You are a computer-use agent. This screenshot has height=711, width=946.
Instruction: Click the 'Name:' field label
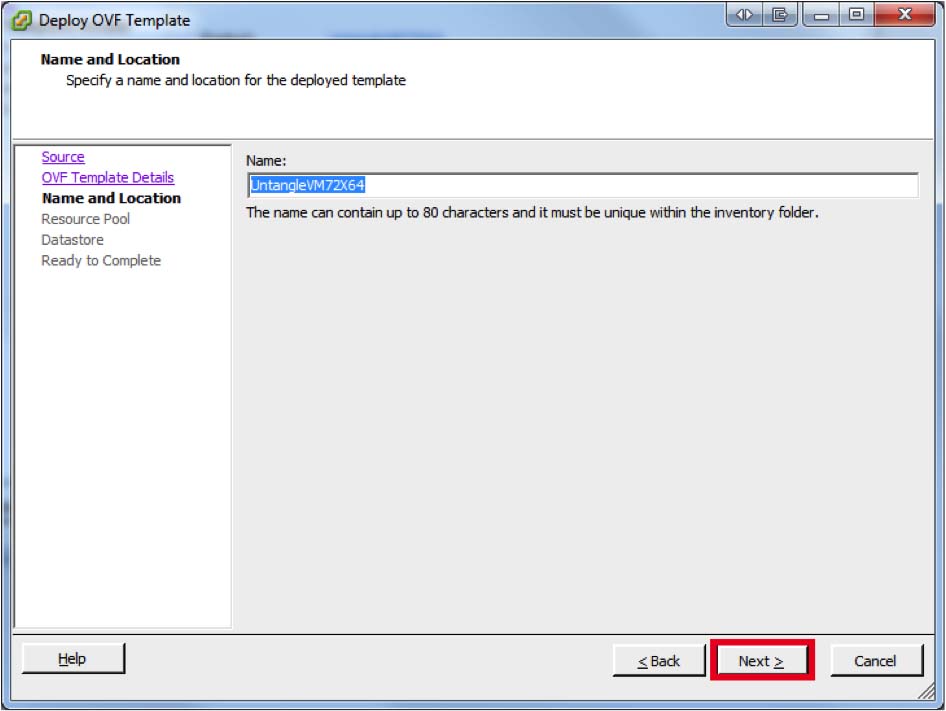coord(266,161)
